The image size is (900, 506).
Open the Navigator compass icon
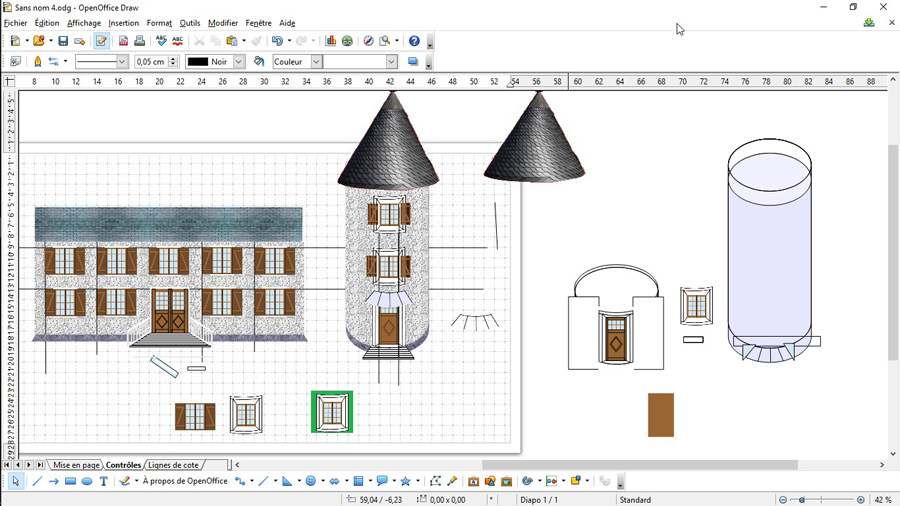coord(368,41)
